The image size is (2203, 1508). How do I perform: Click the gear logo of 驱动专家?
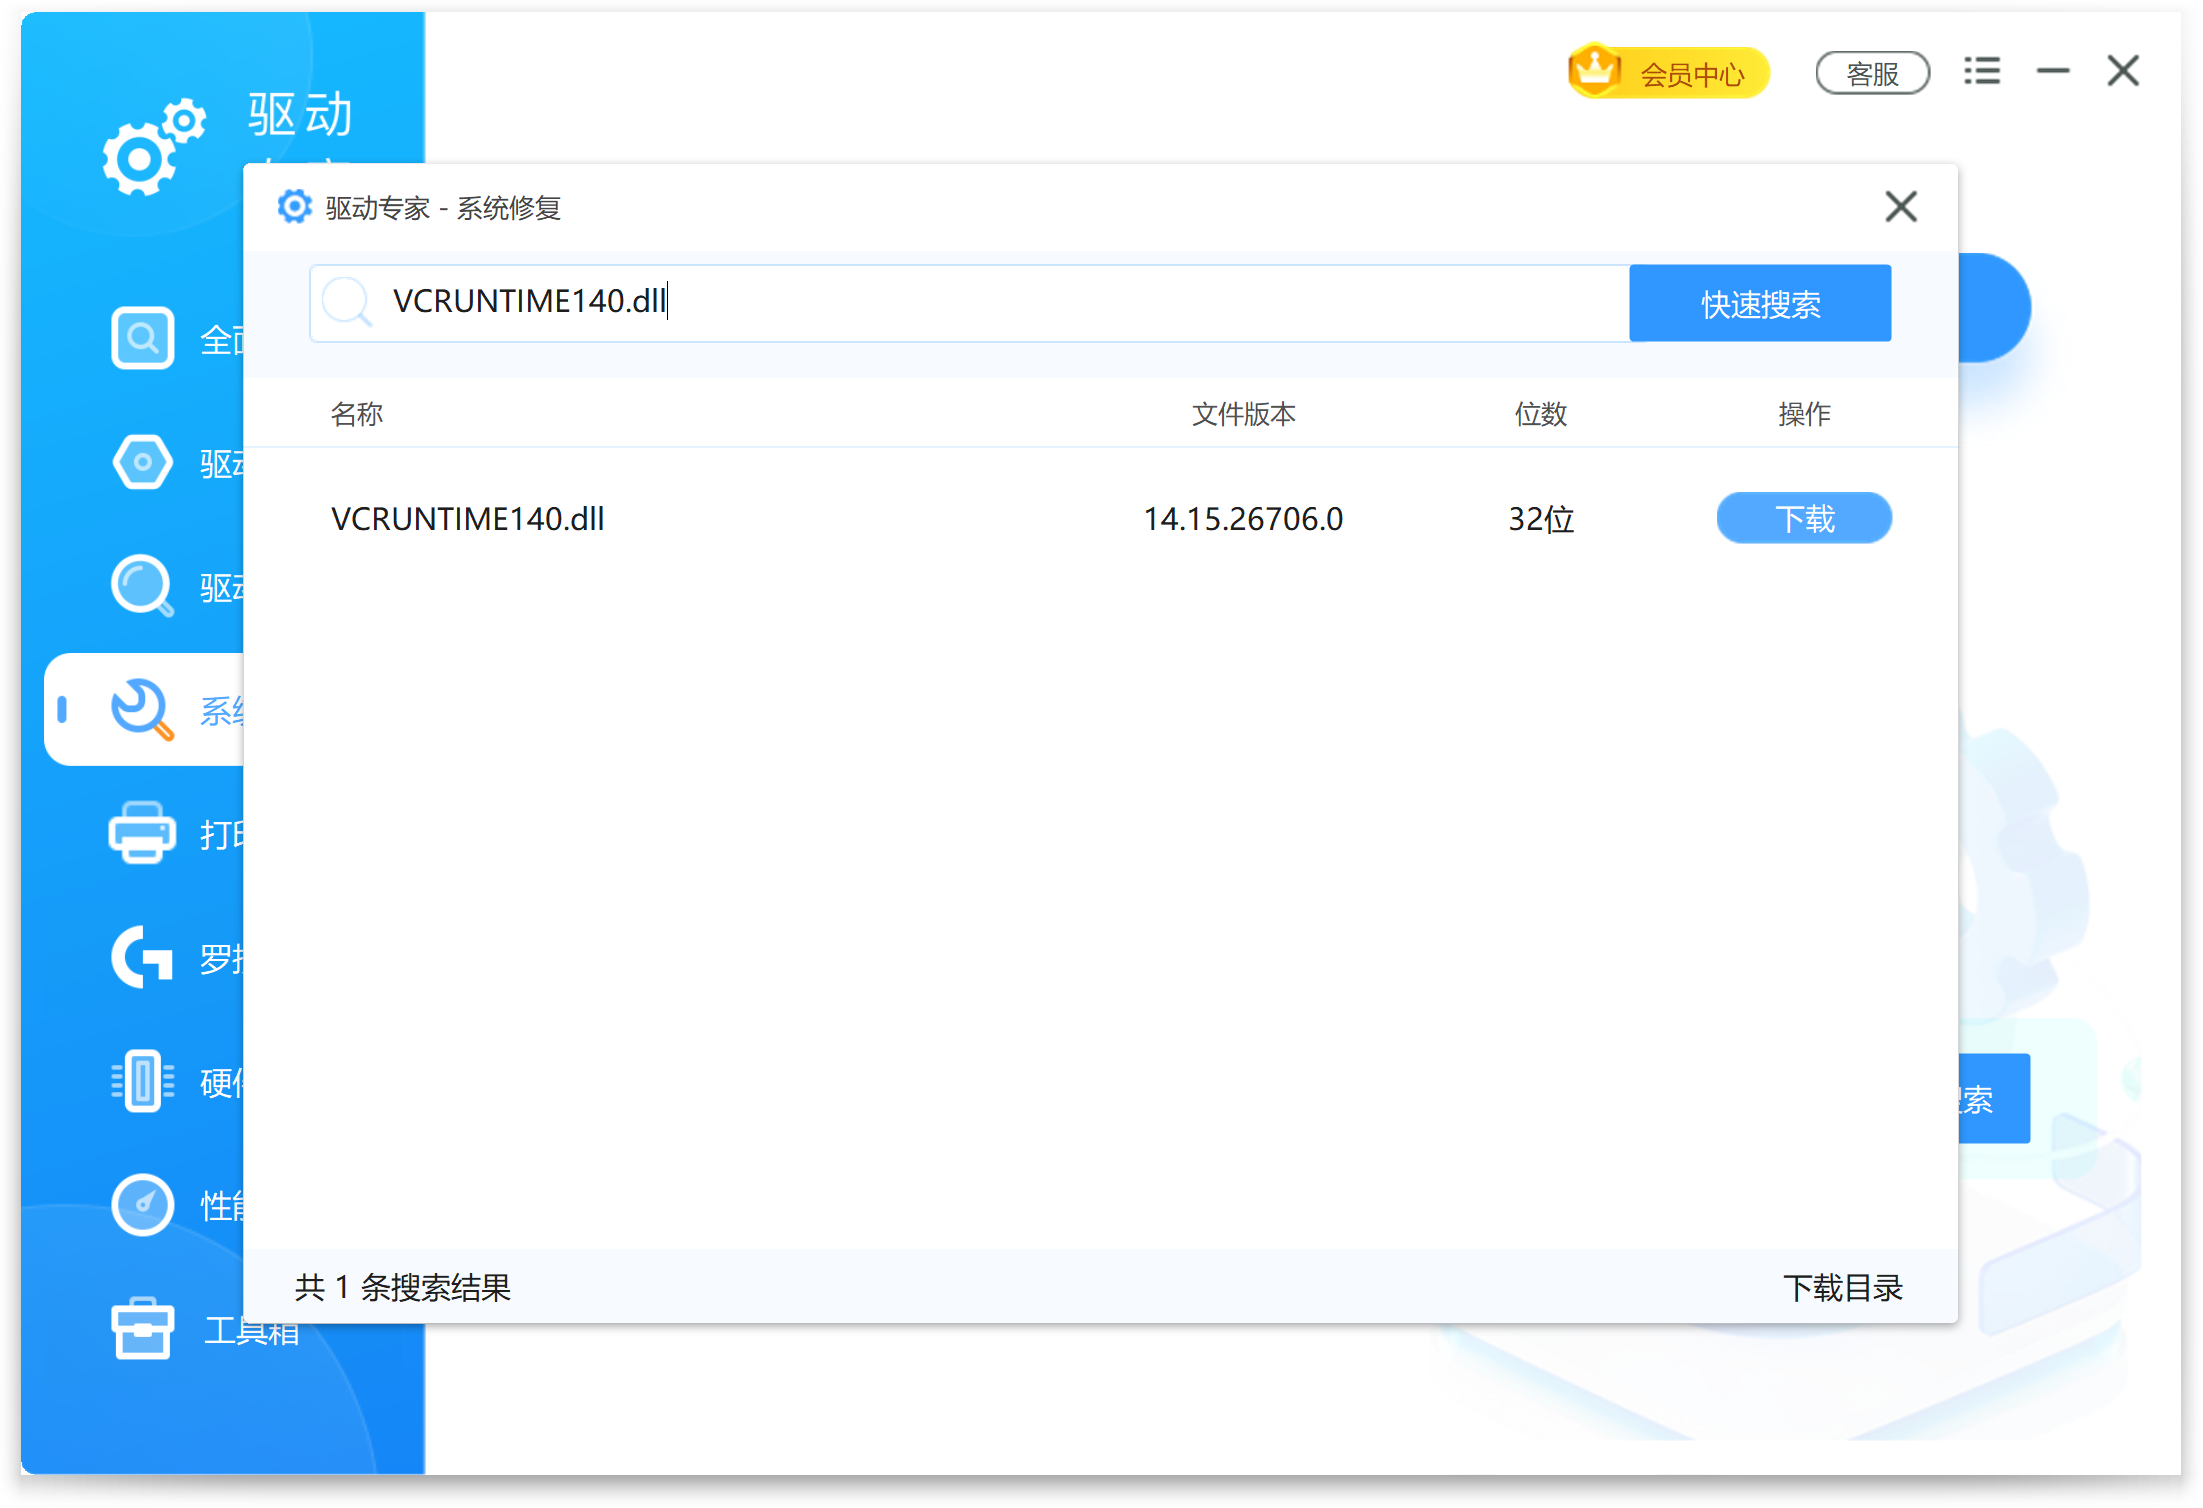[153, 147]
